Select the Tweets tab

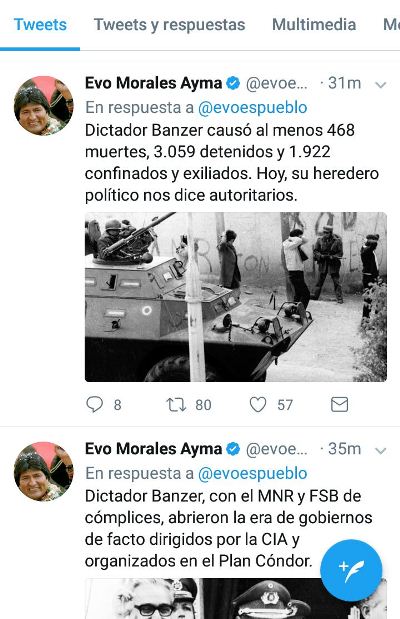(x=40, y=25)
